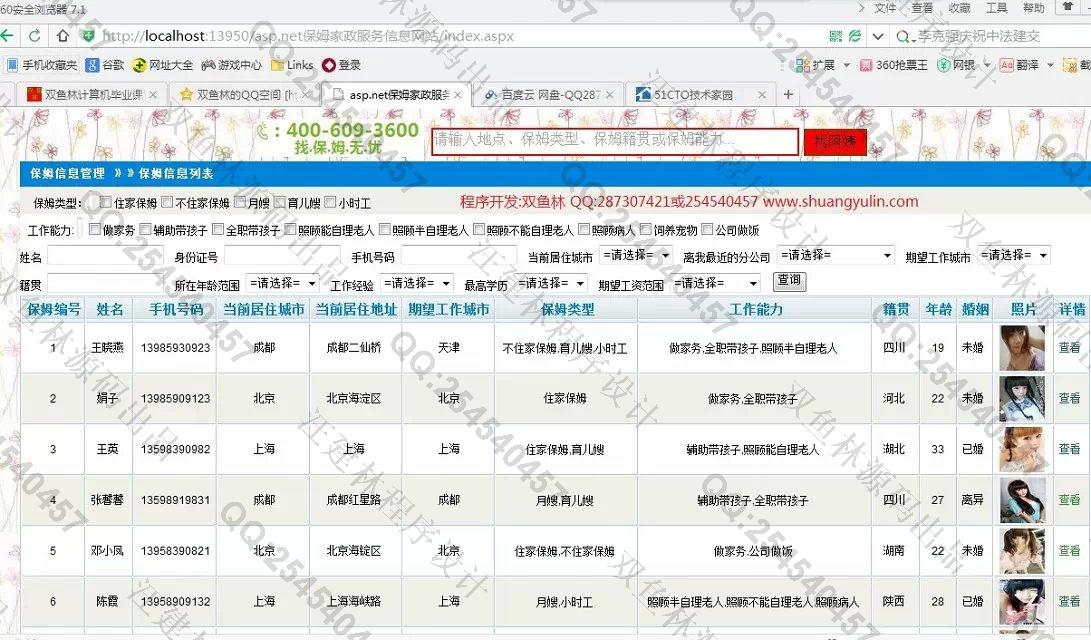Click the browser back arrow

point(6,35)
